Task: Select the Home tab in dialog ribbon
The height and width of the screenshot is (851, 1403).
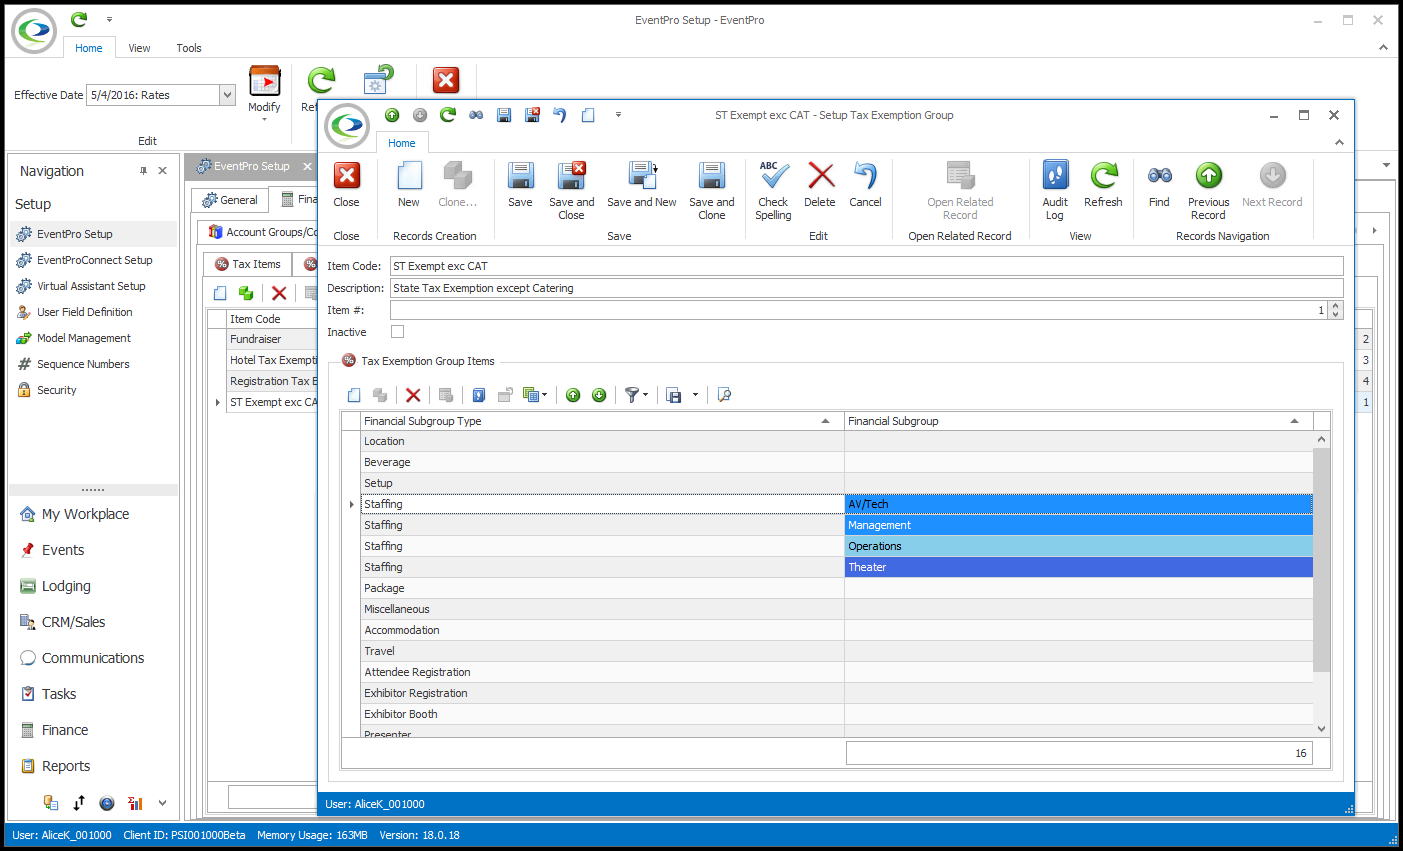Action: 402,143
